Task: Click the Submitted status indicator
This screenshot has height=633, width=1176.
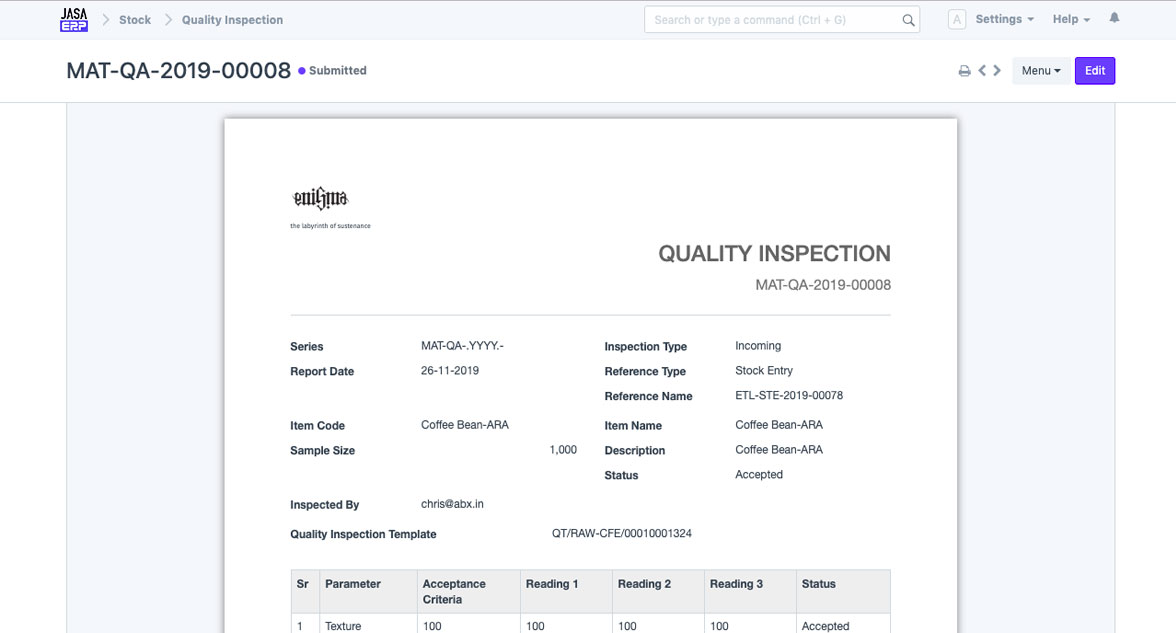Action: pyautogui.click(x=333, y=71)
